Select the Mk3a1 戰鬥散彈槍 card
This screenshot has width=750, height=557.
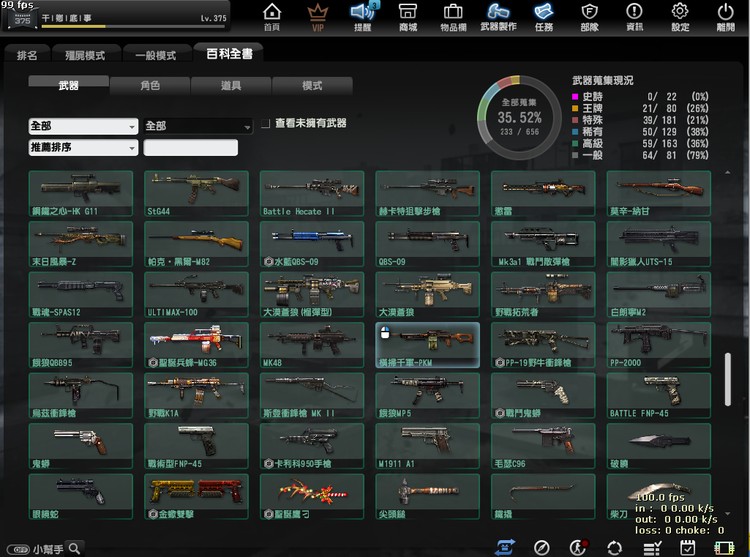pyautogui.click(x=543, y=244)
